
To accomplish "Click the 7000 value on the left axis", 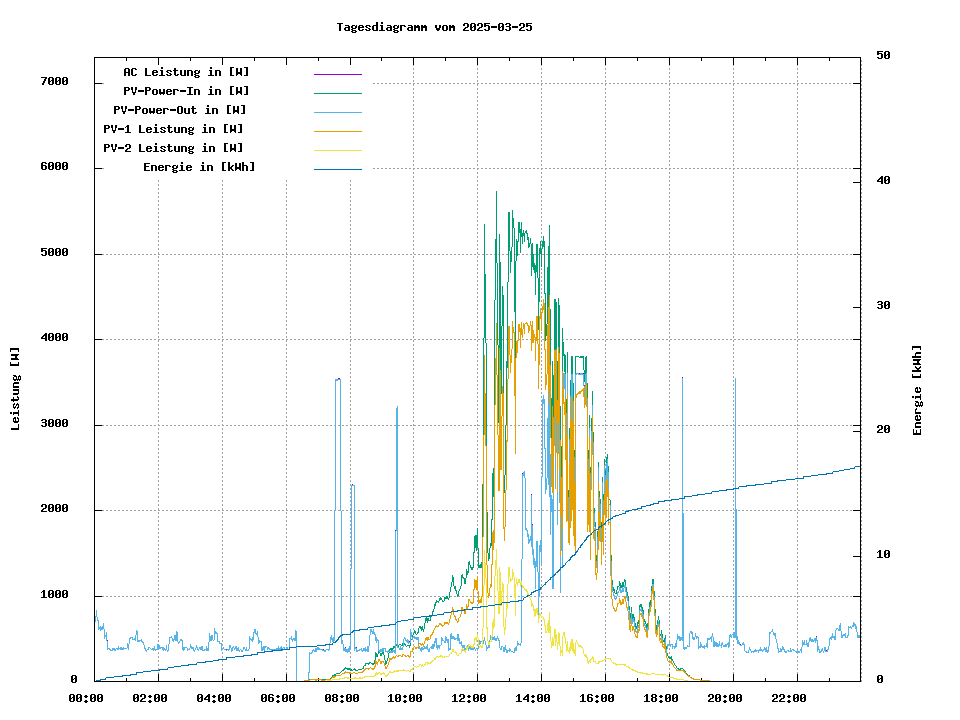I will coord(54,81).
